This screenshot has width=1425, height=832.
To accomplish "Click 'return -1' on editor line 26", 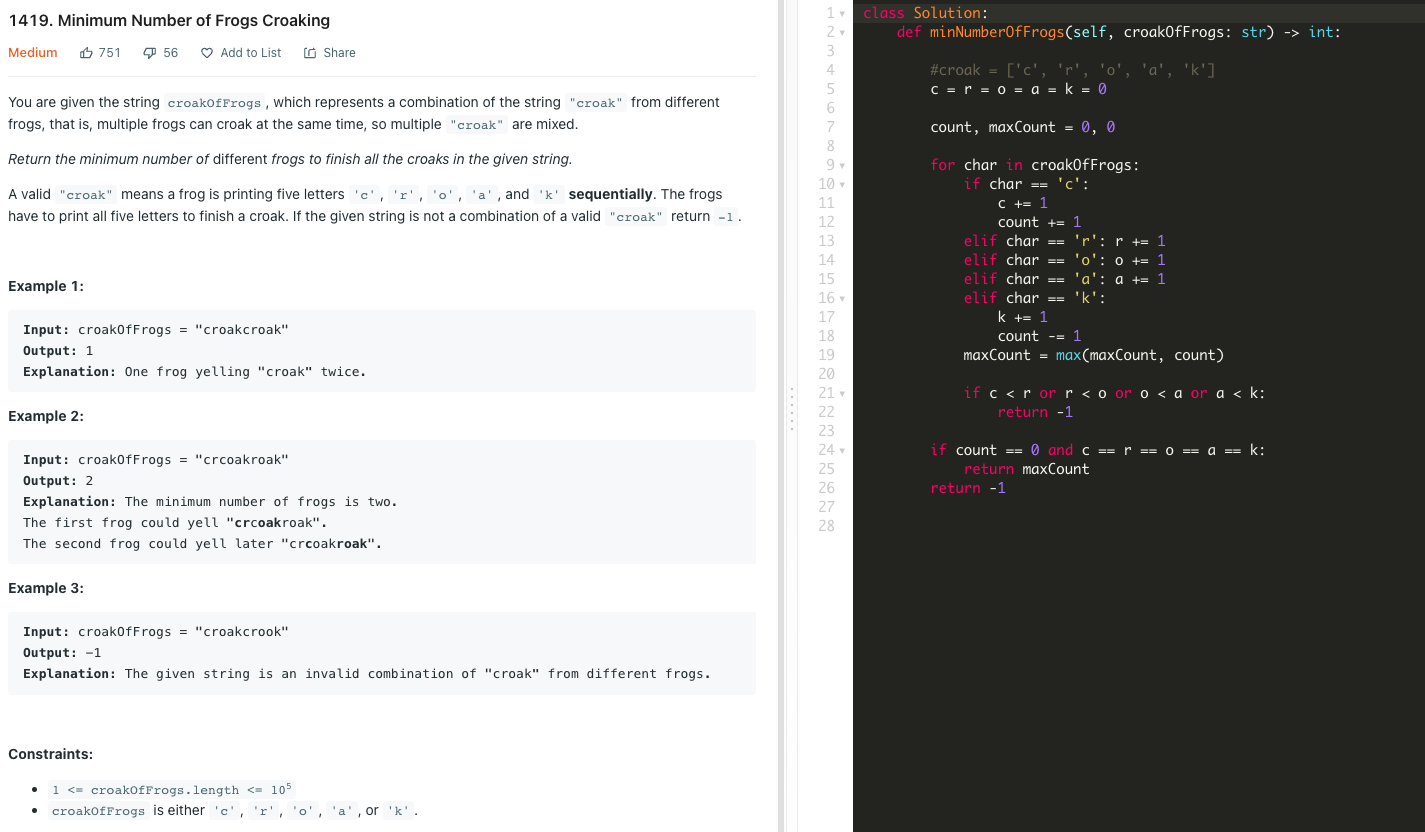I will pos(968,488).
